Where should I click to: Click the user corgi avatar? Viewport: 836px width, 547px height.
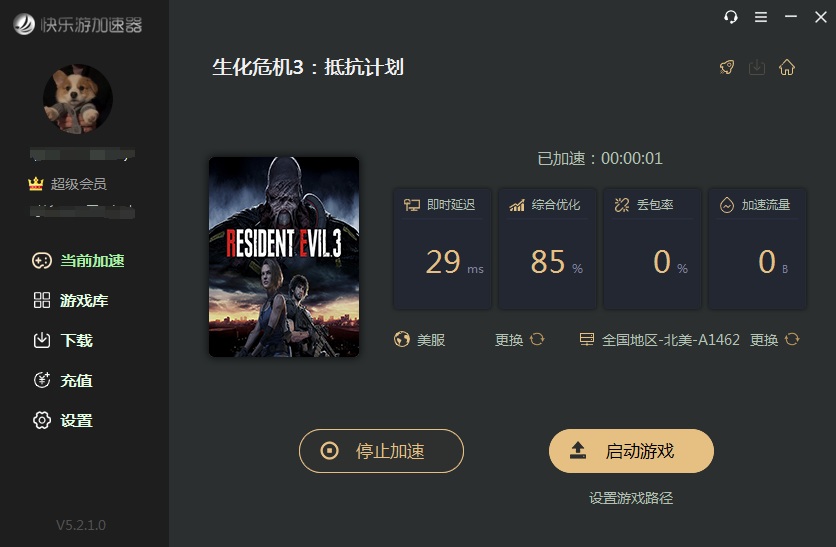78,99
